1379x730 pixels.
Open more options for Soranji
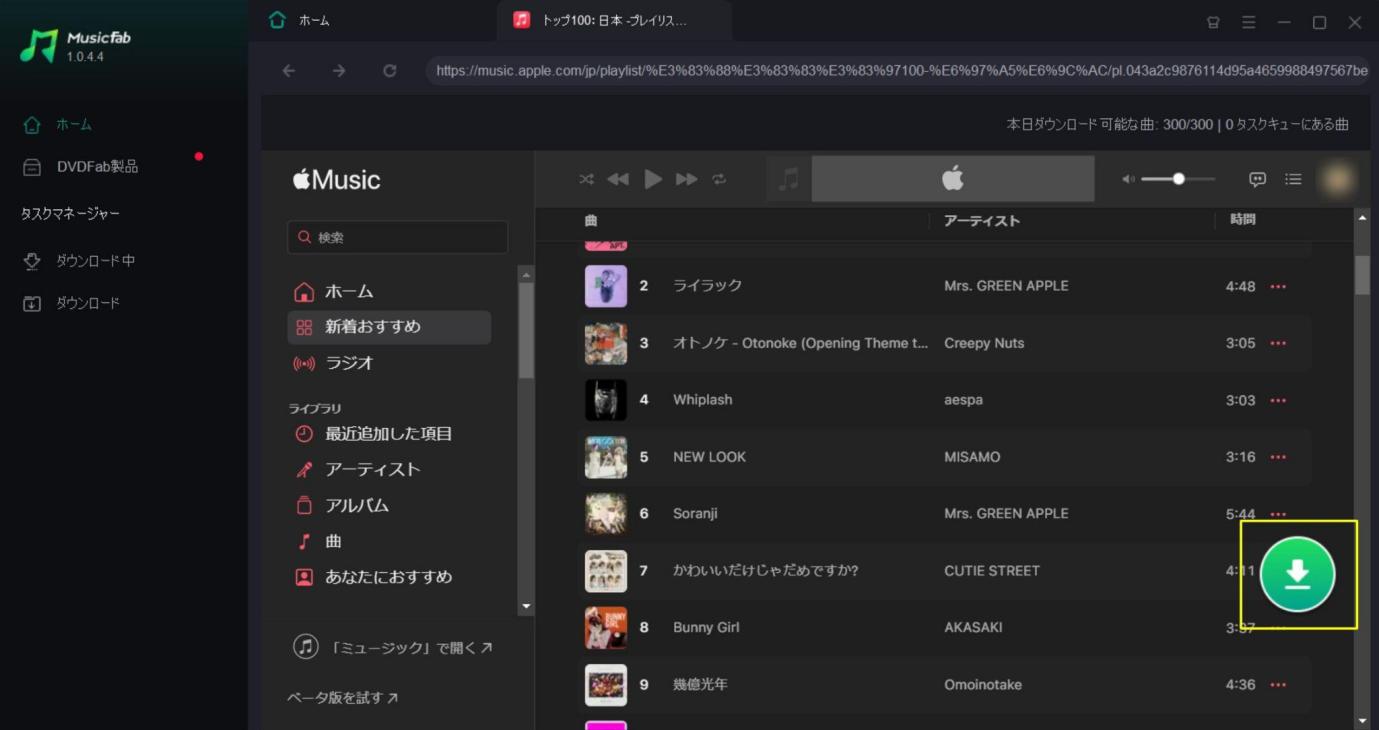(1278, 514)
